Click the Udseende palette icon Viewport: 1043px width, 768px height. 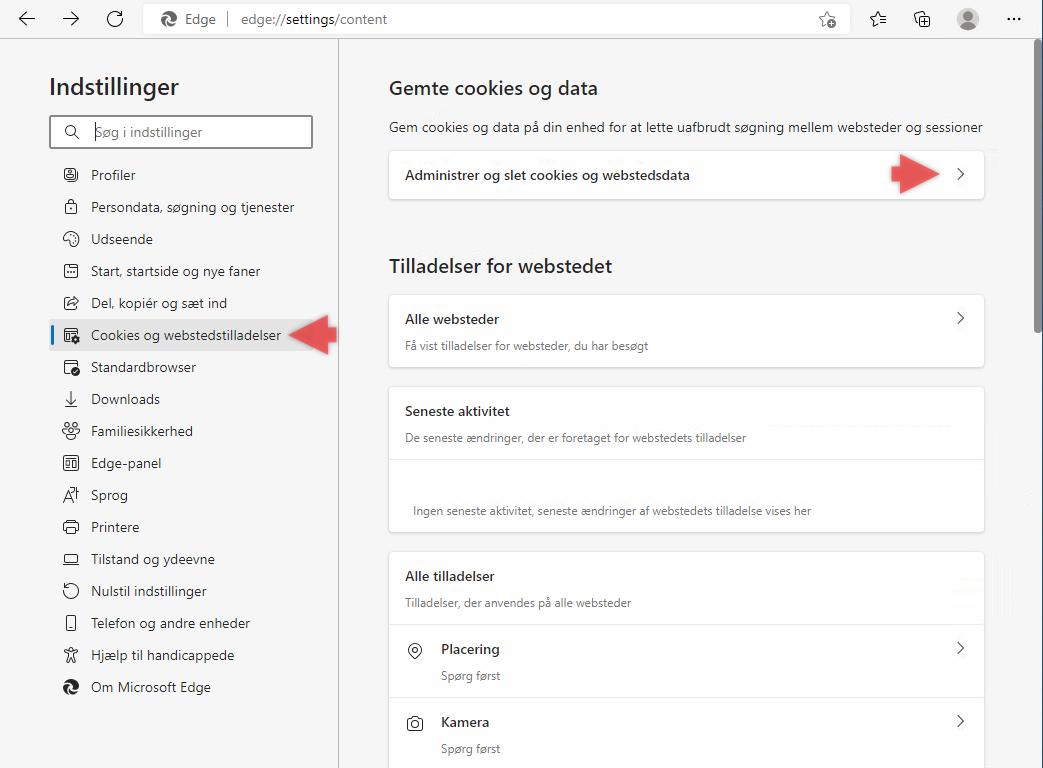(71, 239)
